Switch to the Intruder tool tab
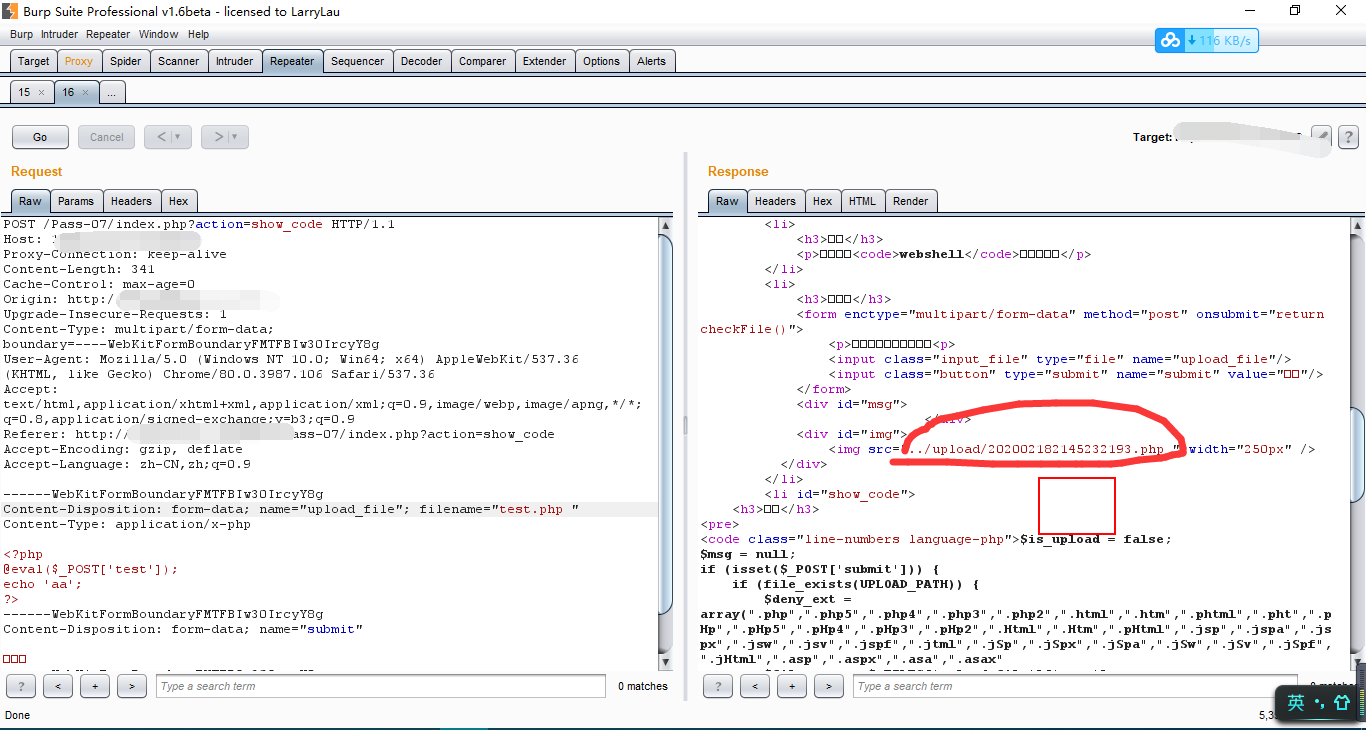The height and width of the screenshot is (730, 1366). click(235, 61)
